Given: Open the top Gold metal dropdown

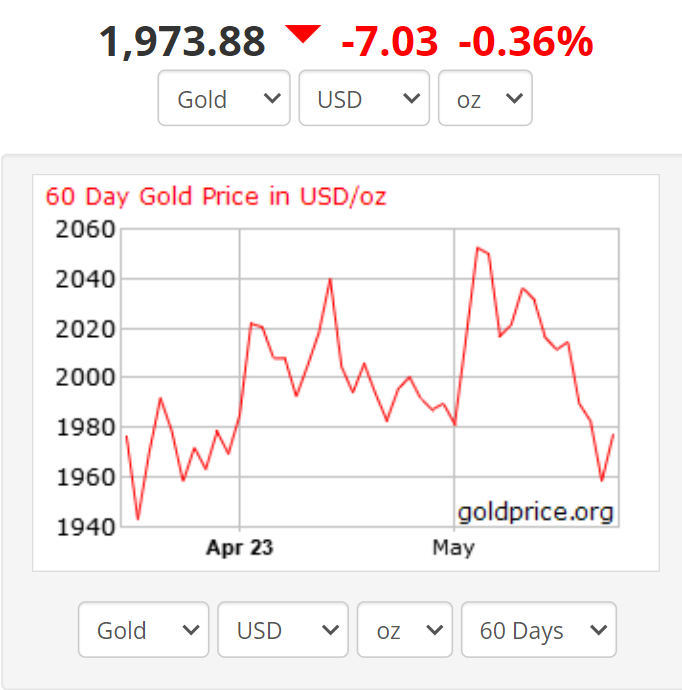Looking at the screenshot, I should coord(224,98).
